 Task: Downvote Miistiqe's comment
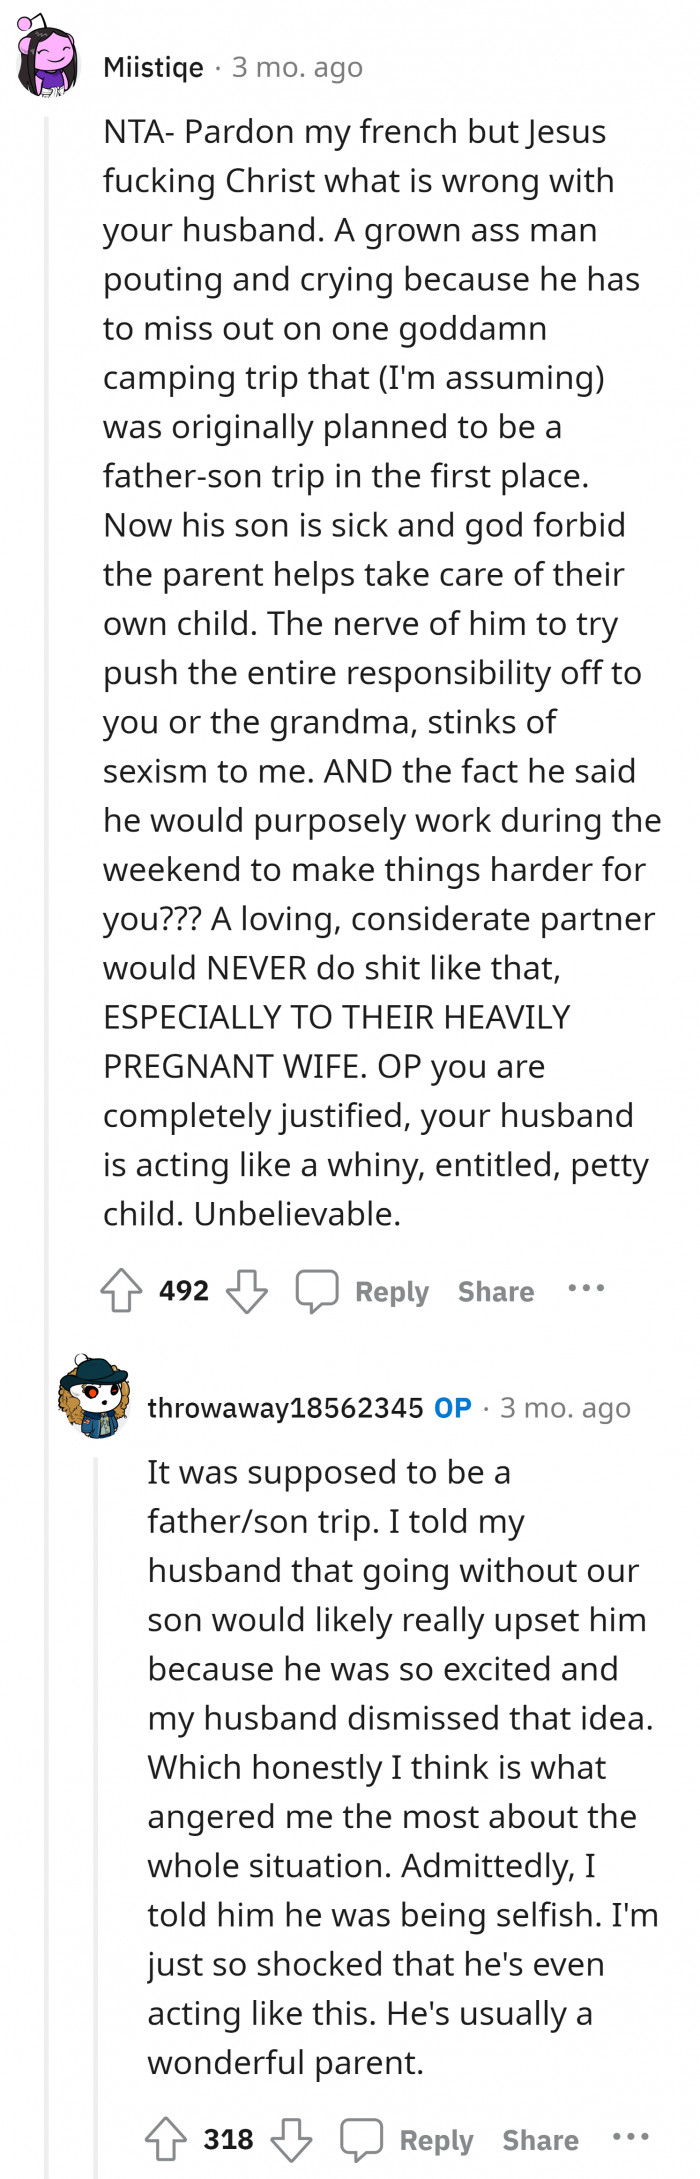(x=247, y=1291)
